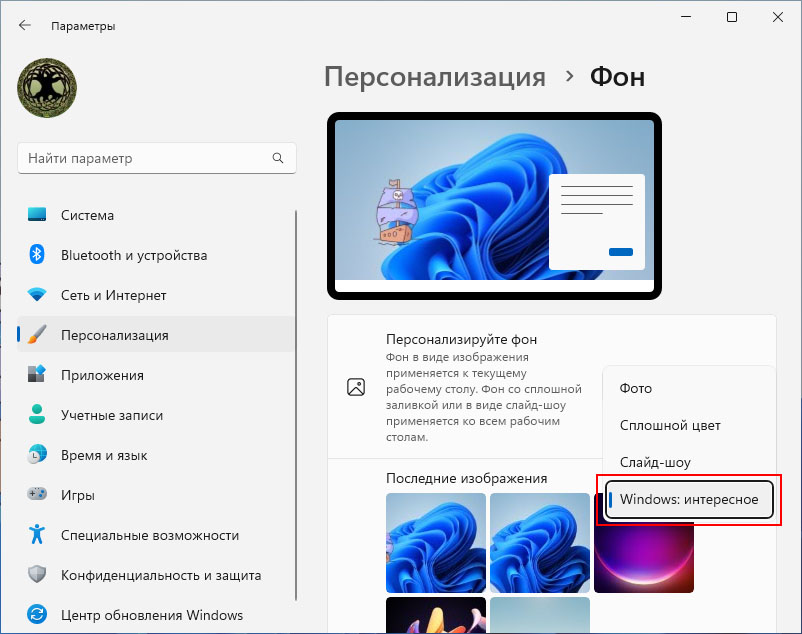This screenshot has width=802, height=634.
Task: Click the Центр обновления Windows icon
Action: (x=37, y=615)
